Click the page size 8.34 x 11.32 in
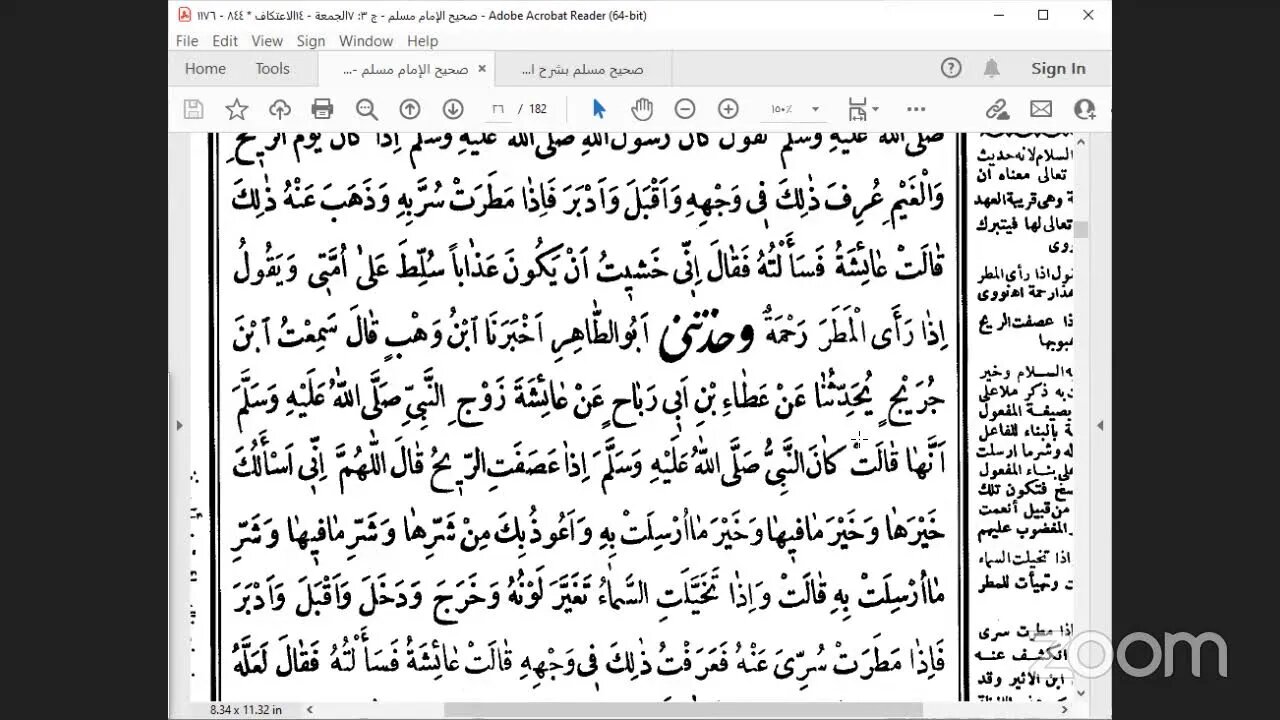Screen dimensions: 1280x720 pos(245,709)
